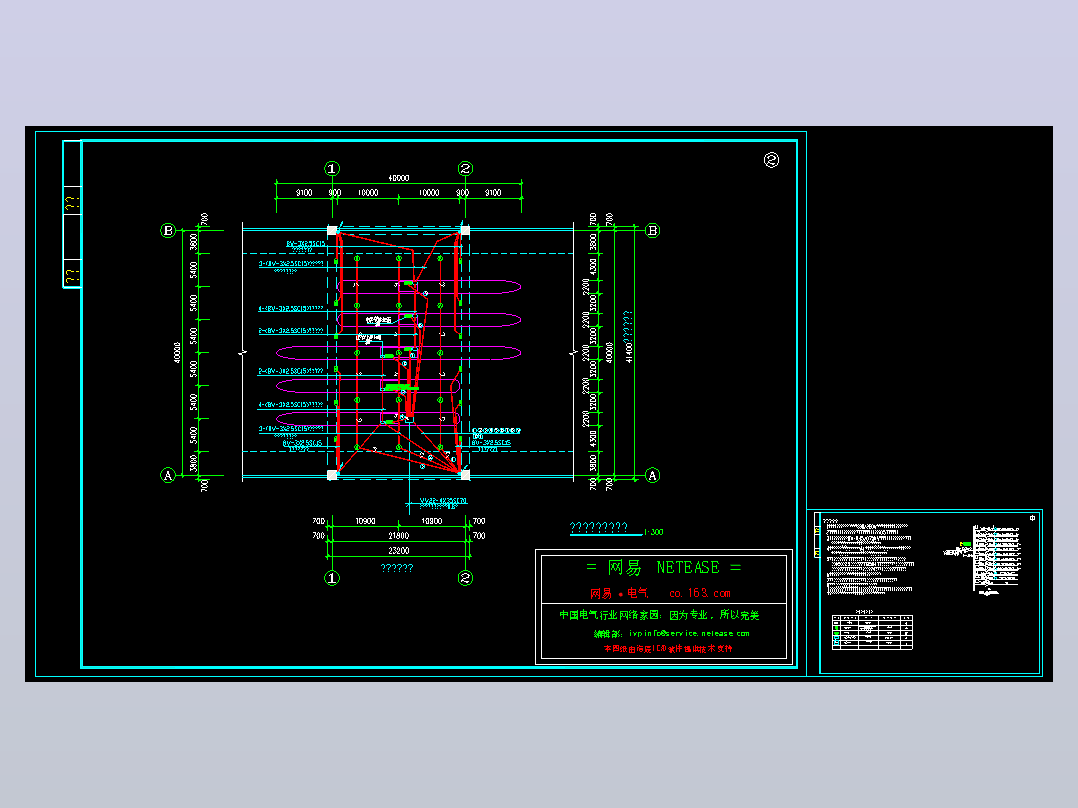Click the underlined "?????????" drawing title

coord(599,527)
